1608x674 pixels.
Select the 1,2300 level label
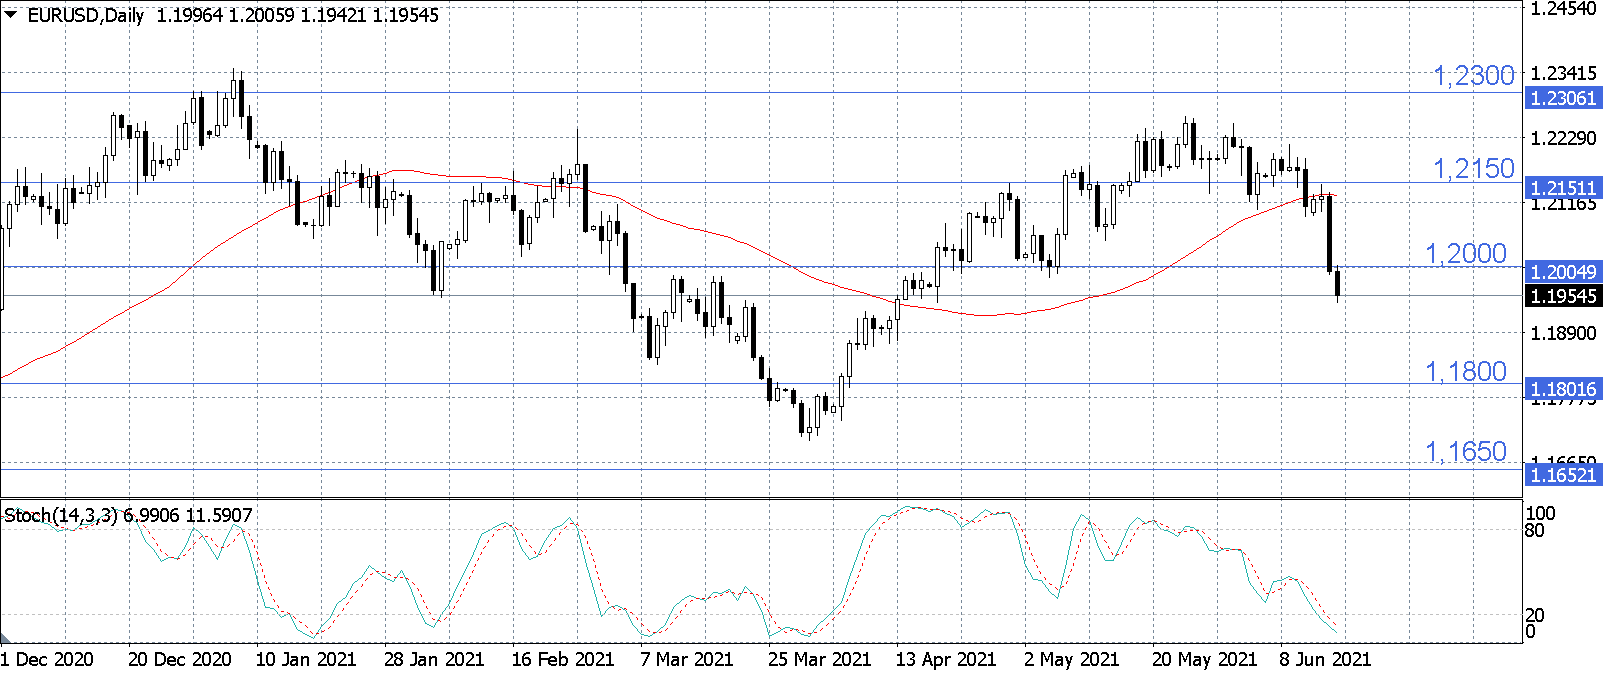[1474, 75]
